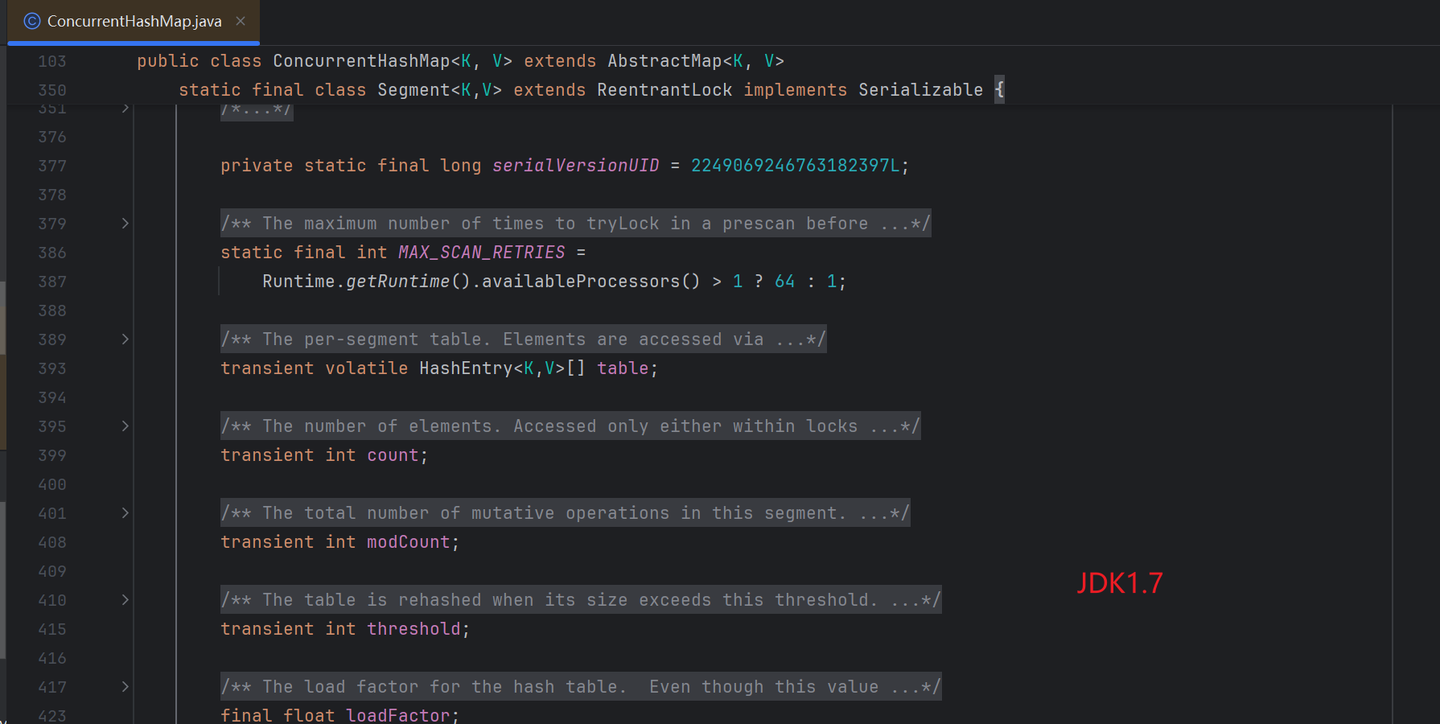The width and height of the screenshot is (1440, 724).
Task: Click ReentrantLock in sticky Segment header
Action: 665,90
